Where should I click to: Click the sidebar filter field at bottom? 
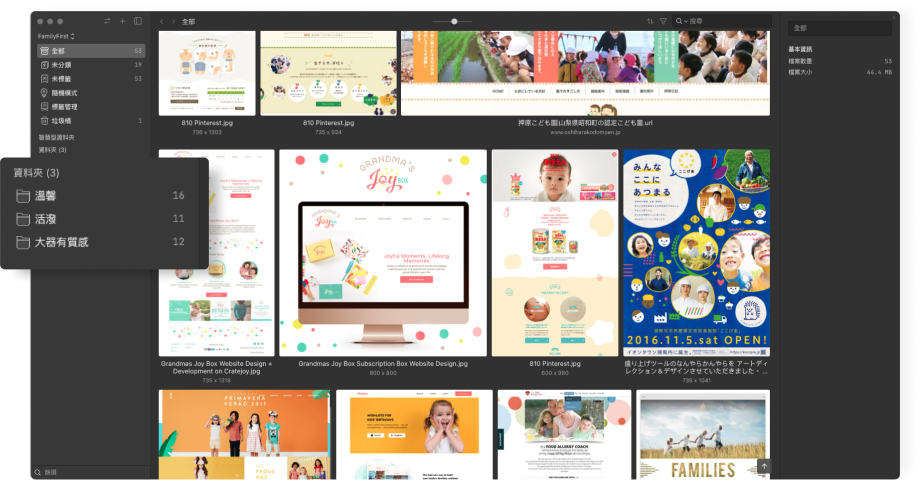point(90,472)
